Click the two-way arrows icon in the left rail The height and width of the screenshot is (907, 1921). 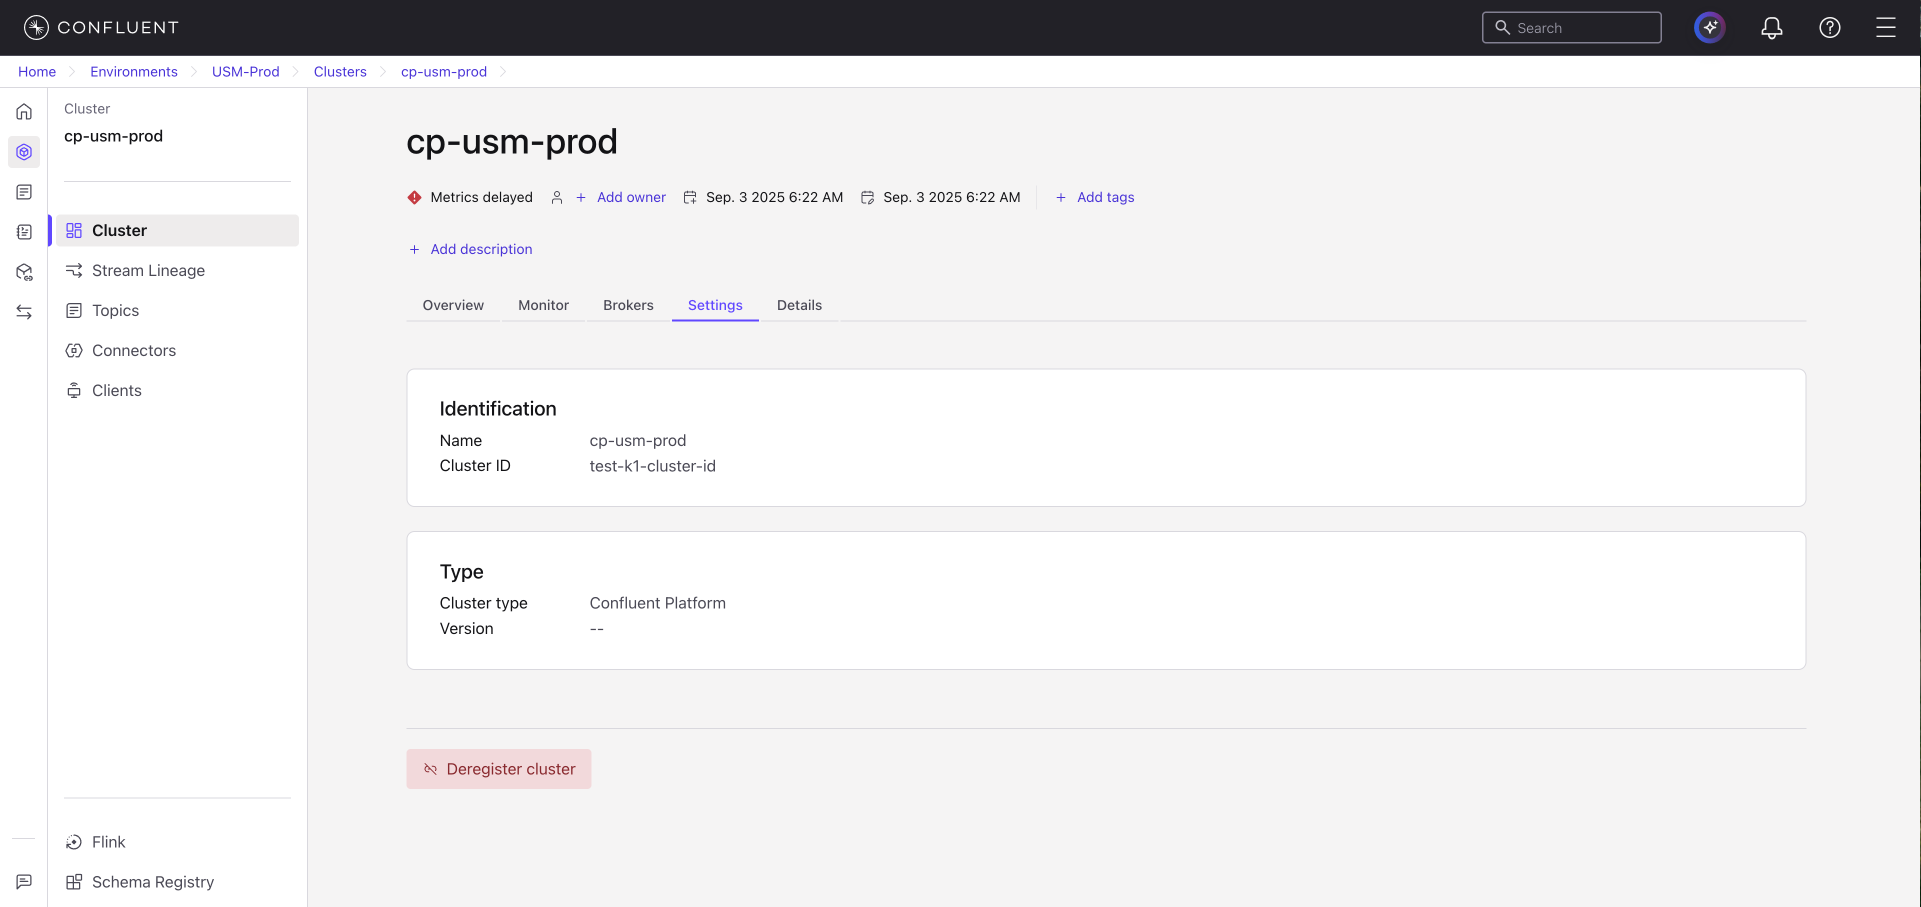24,312
